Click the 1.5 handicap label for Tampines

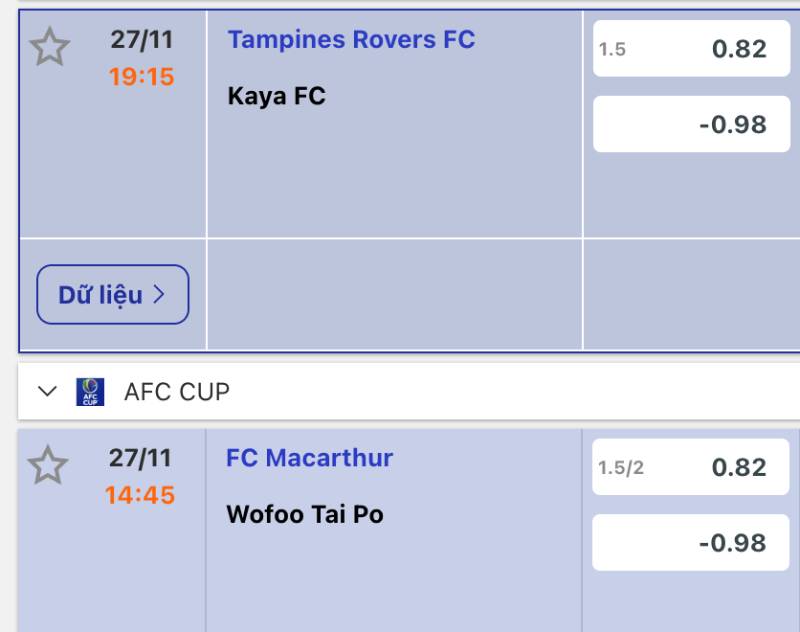coord(612,50)
